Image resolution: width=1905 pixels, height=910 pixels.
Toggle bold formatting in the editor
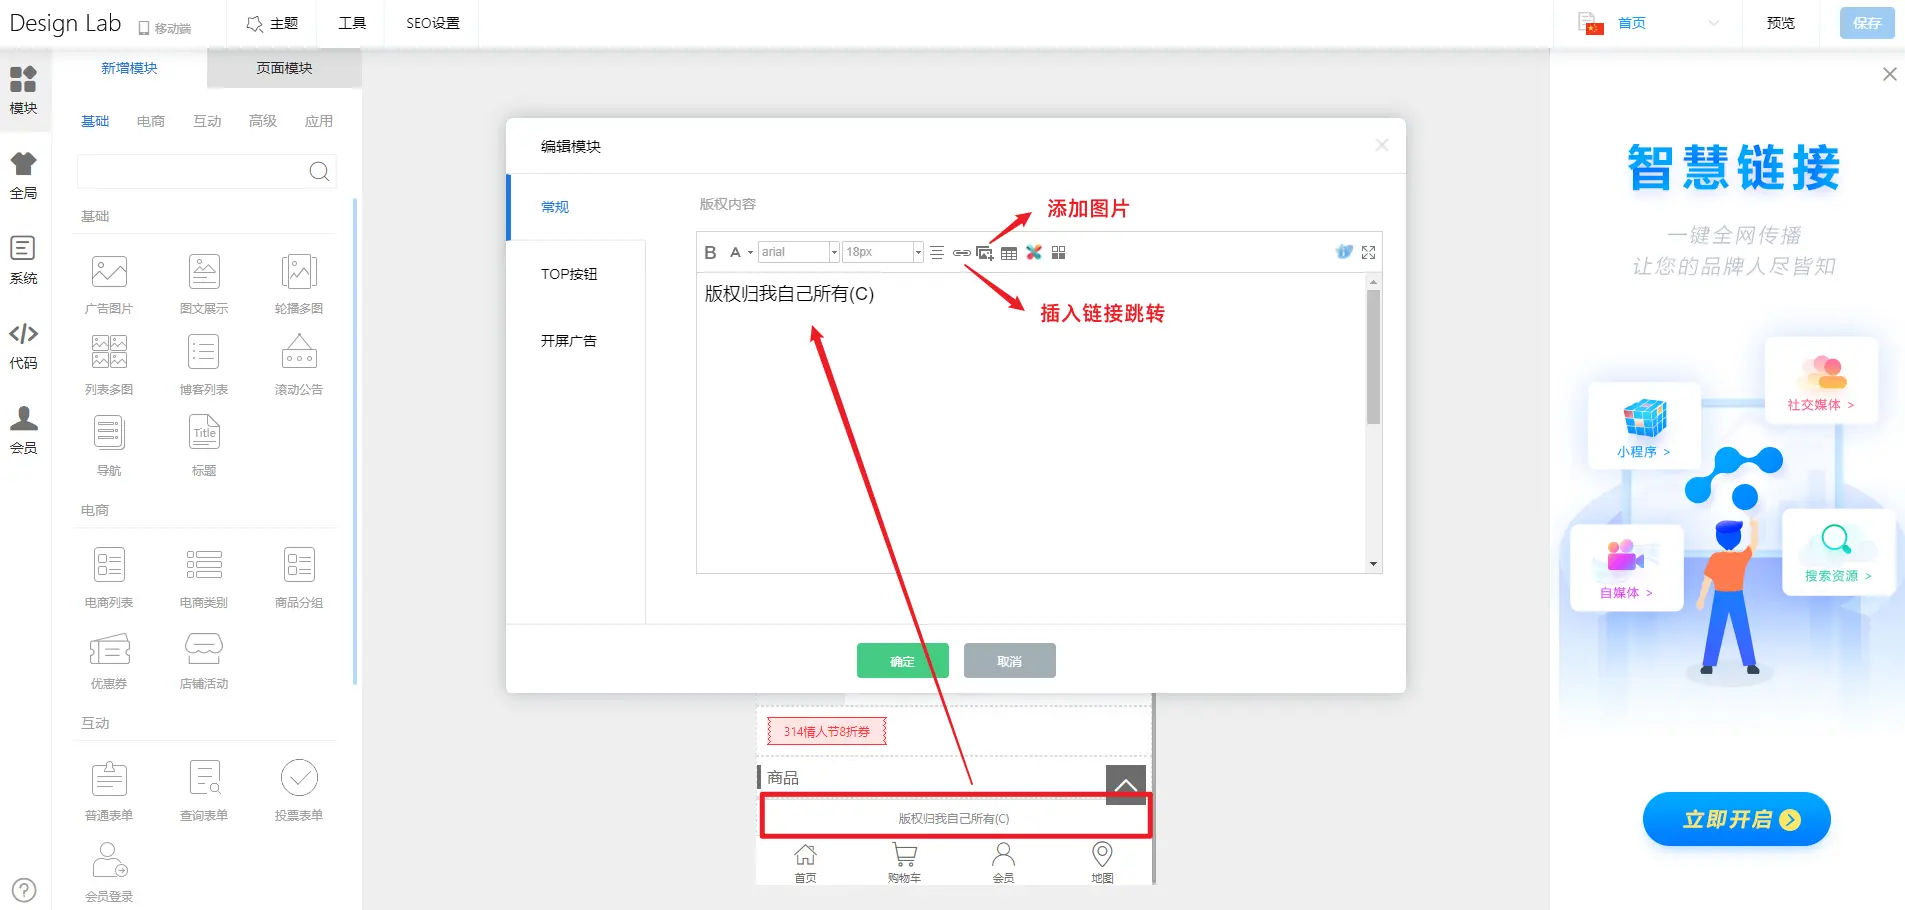pyautogui.click(x=710, y=253)
